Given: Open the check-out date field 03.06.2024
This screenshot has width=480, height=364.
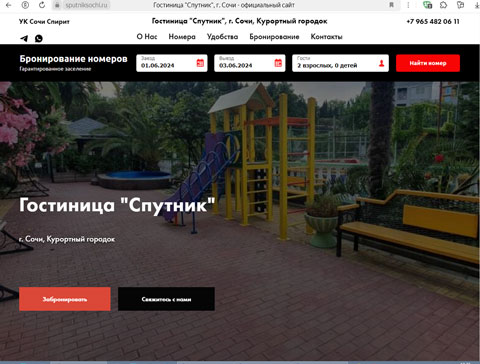Looking at the screenshot, I should click(x=250, y=63).
